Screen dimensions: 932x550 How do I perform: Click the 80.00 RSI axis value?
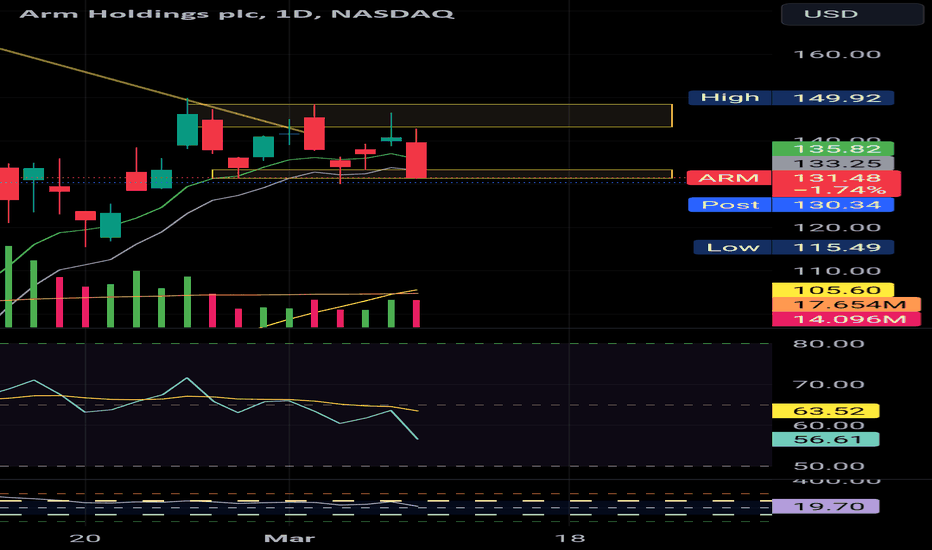tap(829, 344)
